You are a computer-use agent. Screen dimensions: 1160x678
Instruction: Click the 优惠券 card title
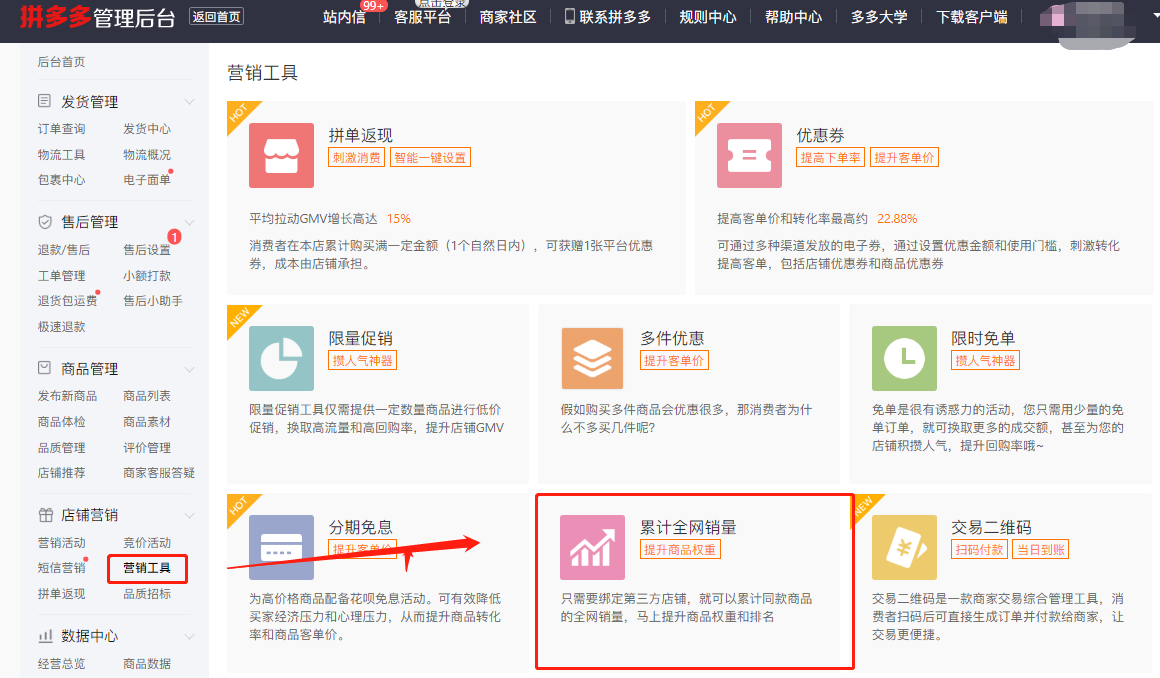click(x=820, y=135)
